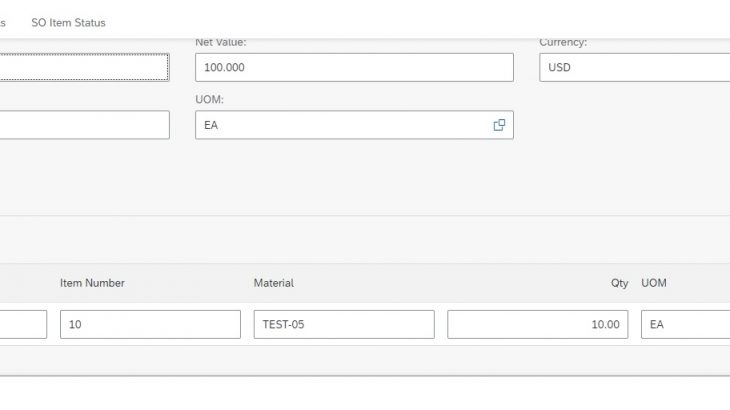Click the UOM: form label
730x410 pixels.
point(210,100)
